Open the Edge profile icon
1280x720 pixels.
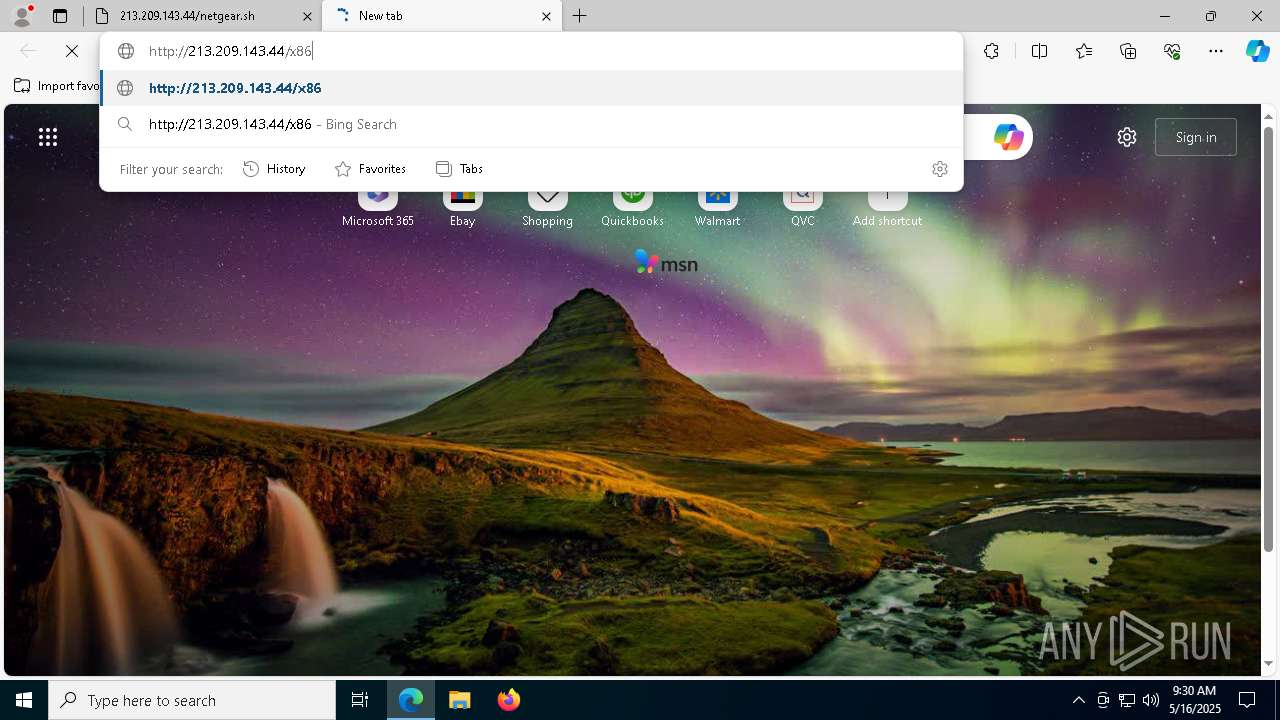(x=22, y=16)
